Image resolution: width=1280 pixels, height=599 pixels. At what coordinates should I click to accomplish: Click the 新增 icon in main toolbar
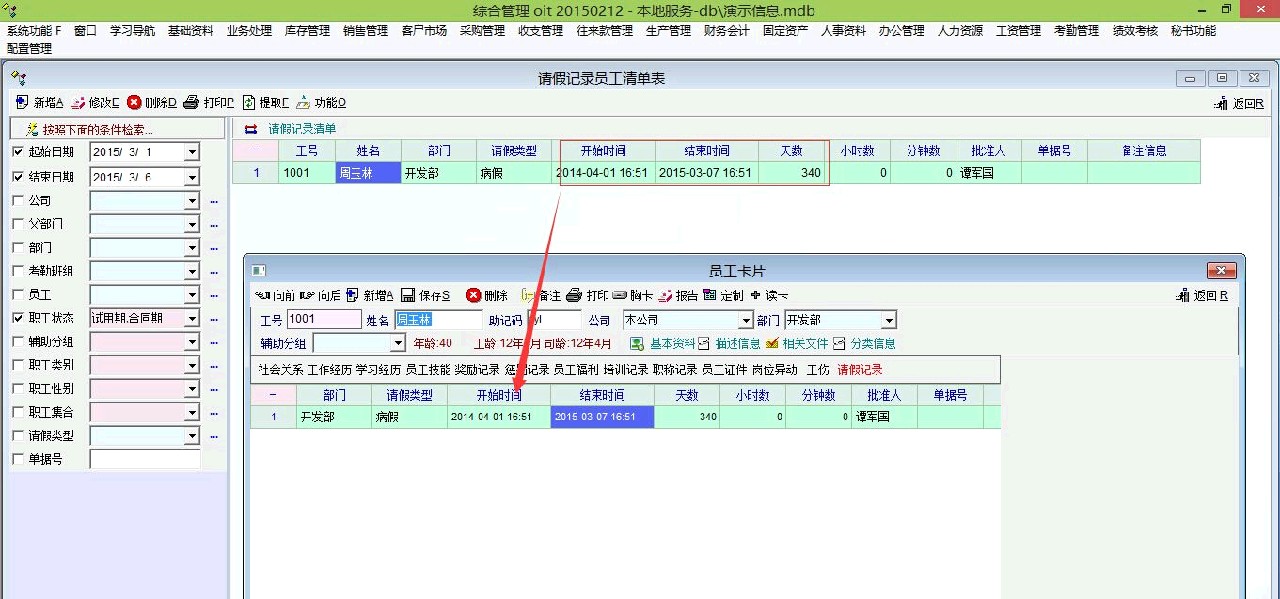[x=22, y=102]
